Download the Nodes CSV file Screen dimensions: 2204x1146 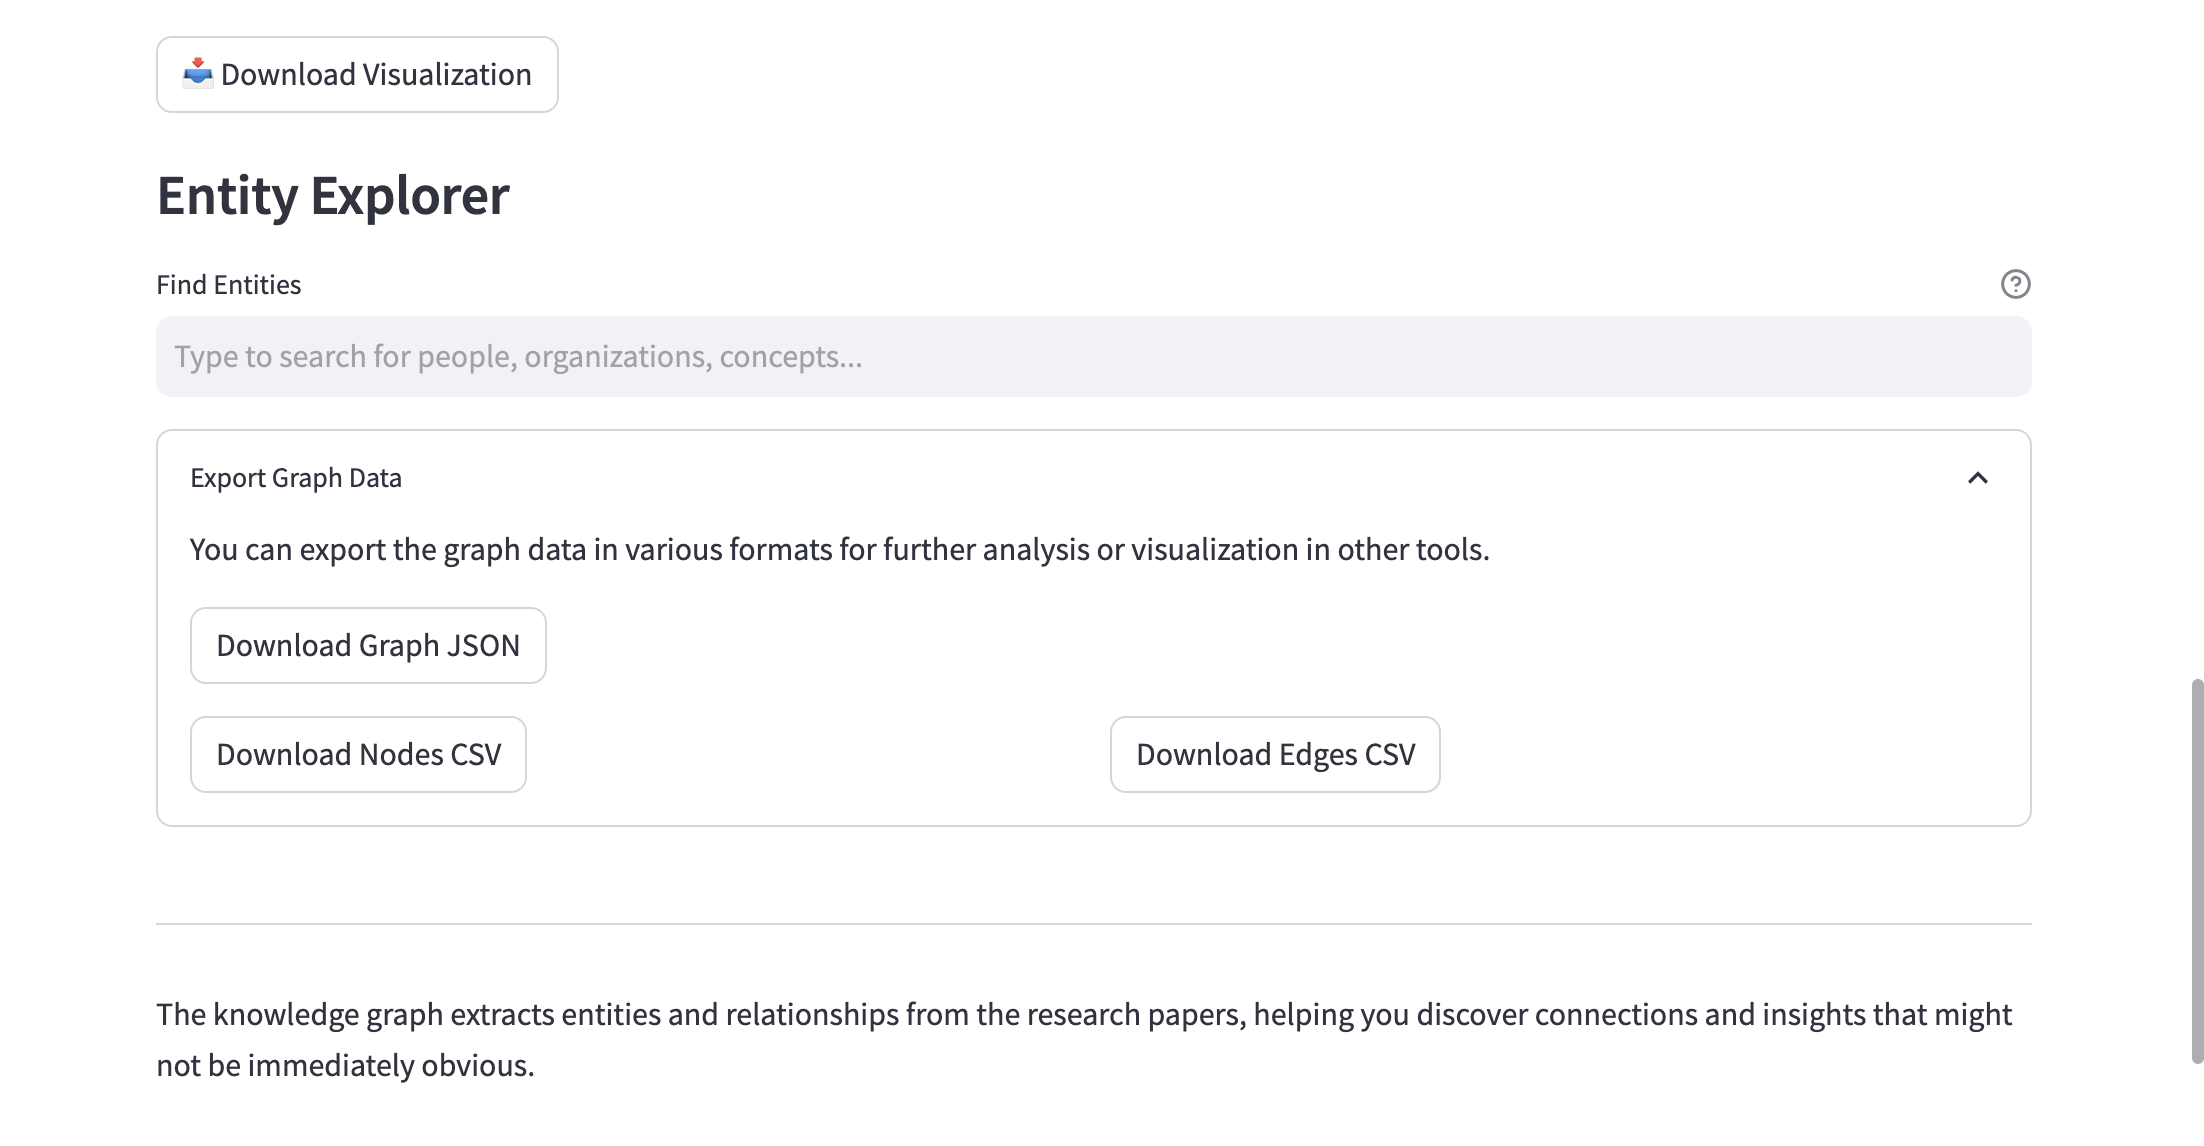(x=358, y=755)
